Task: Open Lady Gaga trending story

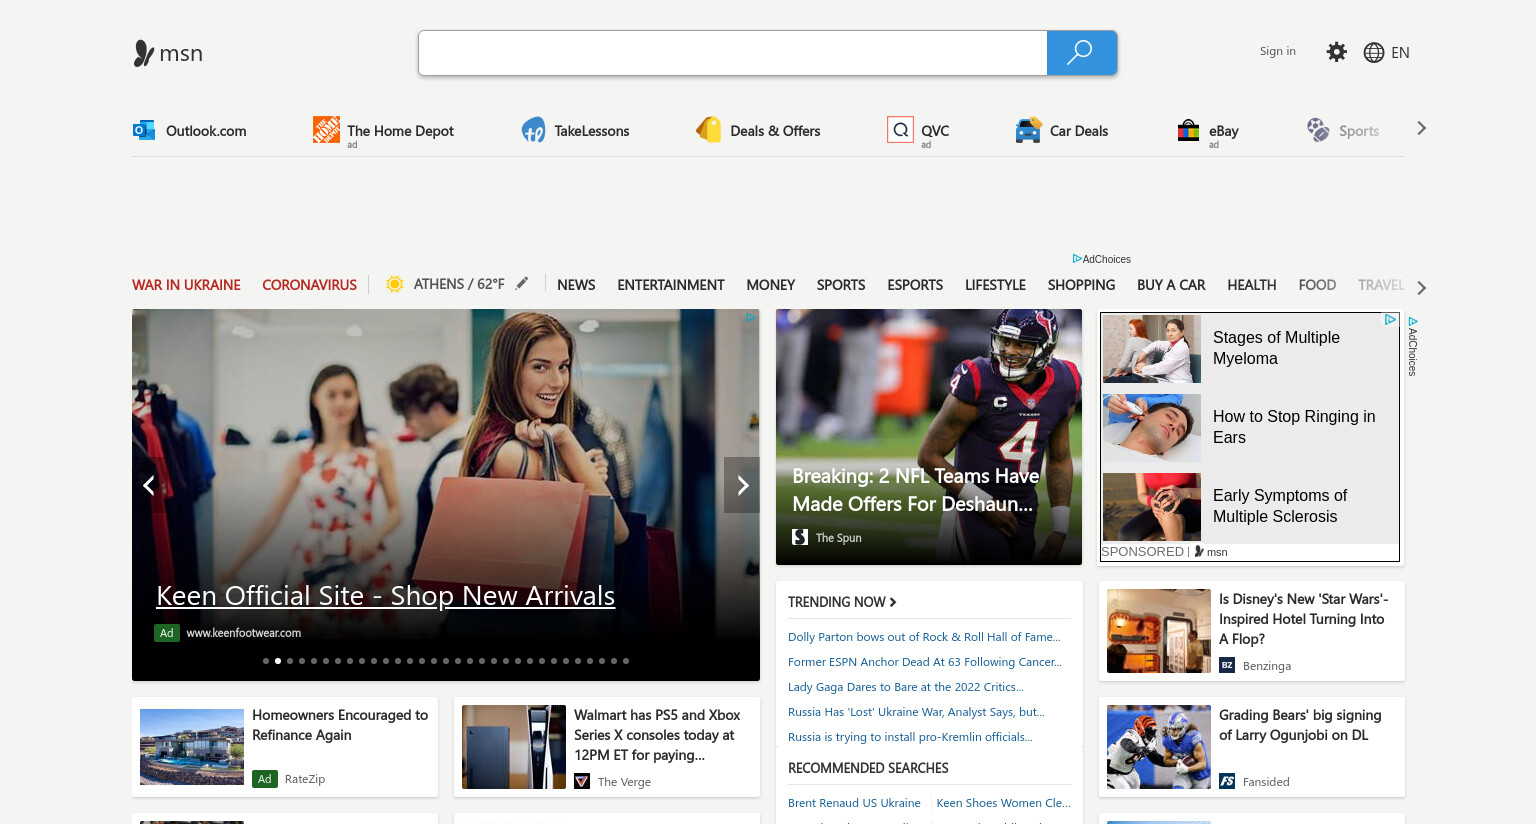Action: click(x=906, y=687)
